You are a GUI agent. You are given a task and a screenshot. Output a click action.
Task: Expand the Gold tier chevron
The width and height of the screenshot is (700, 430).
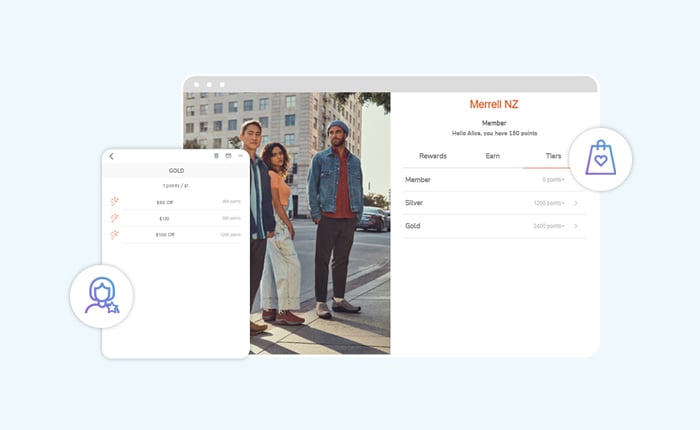click(x=576, y=226)
